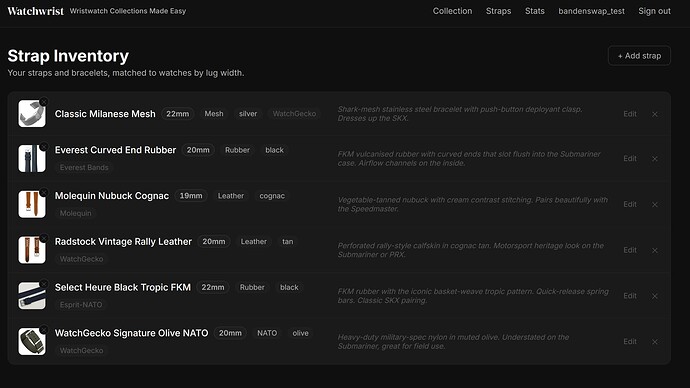Viewport: 690px width, 388px height.
Task: Edit the Classic Milanese Mesh strap
Action: [x=630, y=114]
